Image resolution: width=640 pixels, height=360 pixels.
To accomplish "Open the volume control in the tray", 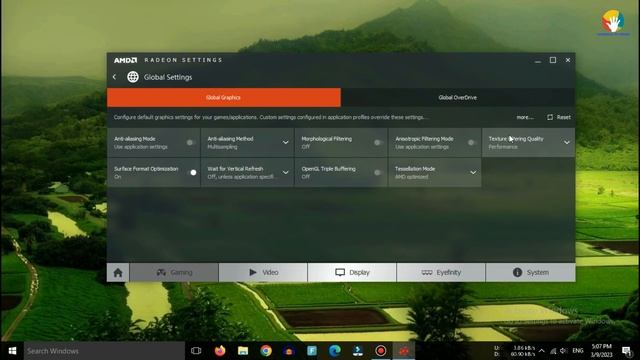I will pyautogui.click(x=564, y=351).
